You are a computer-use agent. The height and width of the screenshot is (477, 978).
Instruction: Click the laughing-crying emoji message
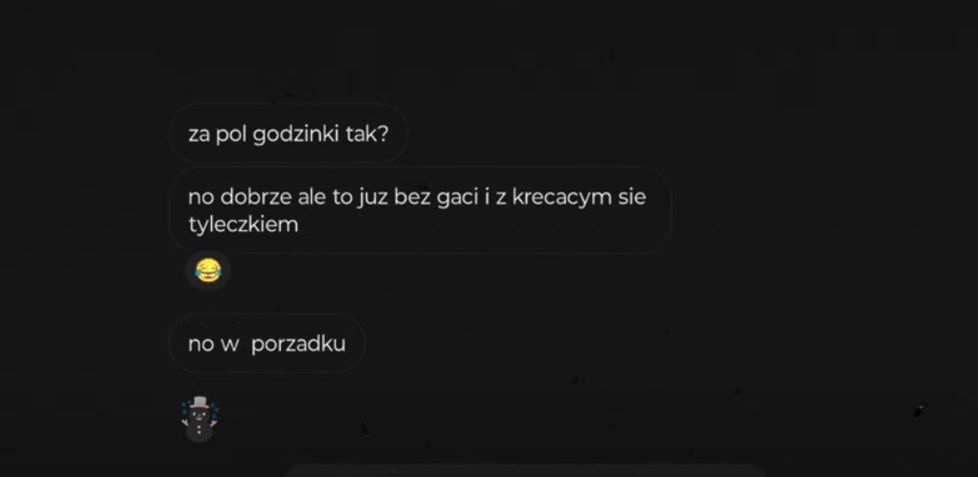point(208,271)
